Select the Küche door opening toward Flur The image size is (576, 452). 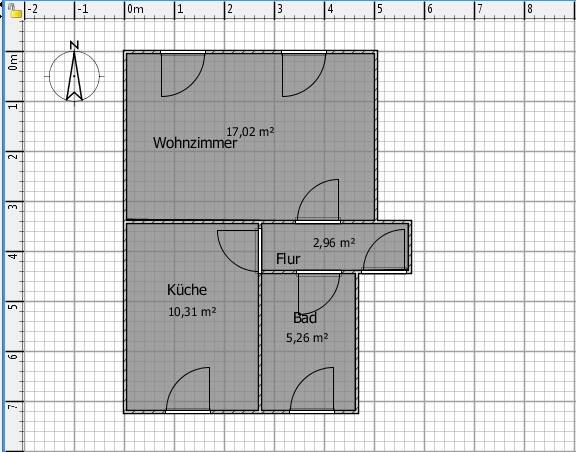pyautogui.click(x=239, y=251)
